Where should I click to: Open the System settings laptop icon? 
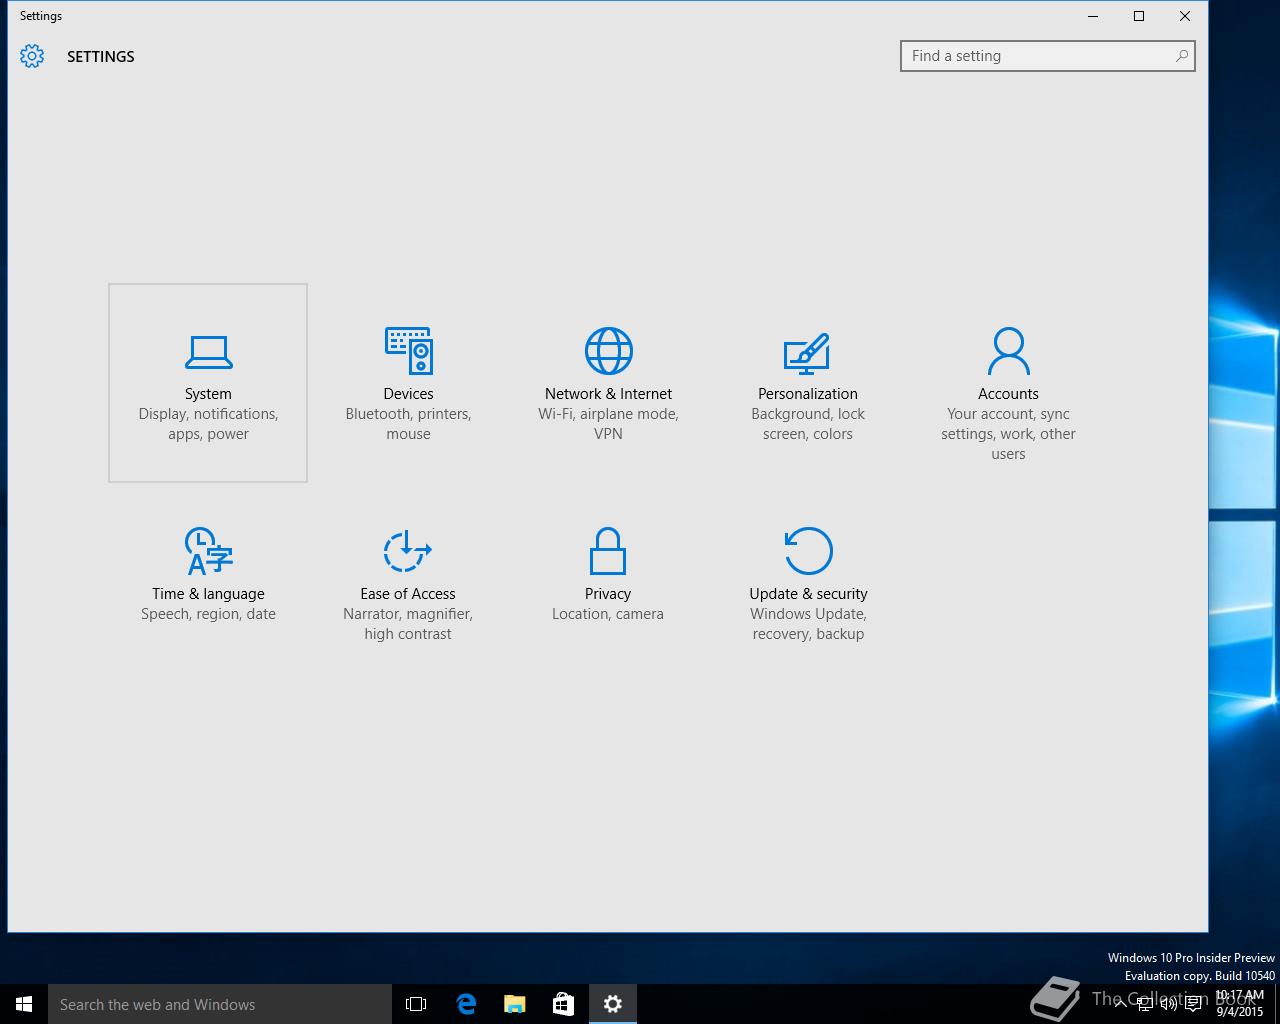click(208, 351)
